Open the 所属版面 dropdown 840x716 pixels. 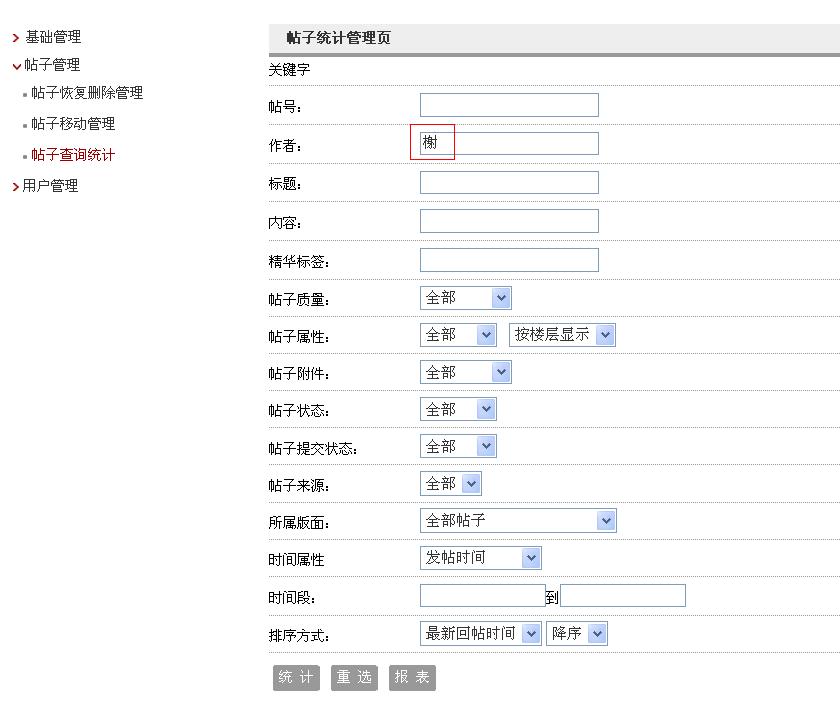click(x=517, y=521)
